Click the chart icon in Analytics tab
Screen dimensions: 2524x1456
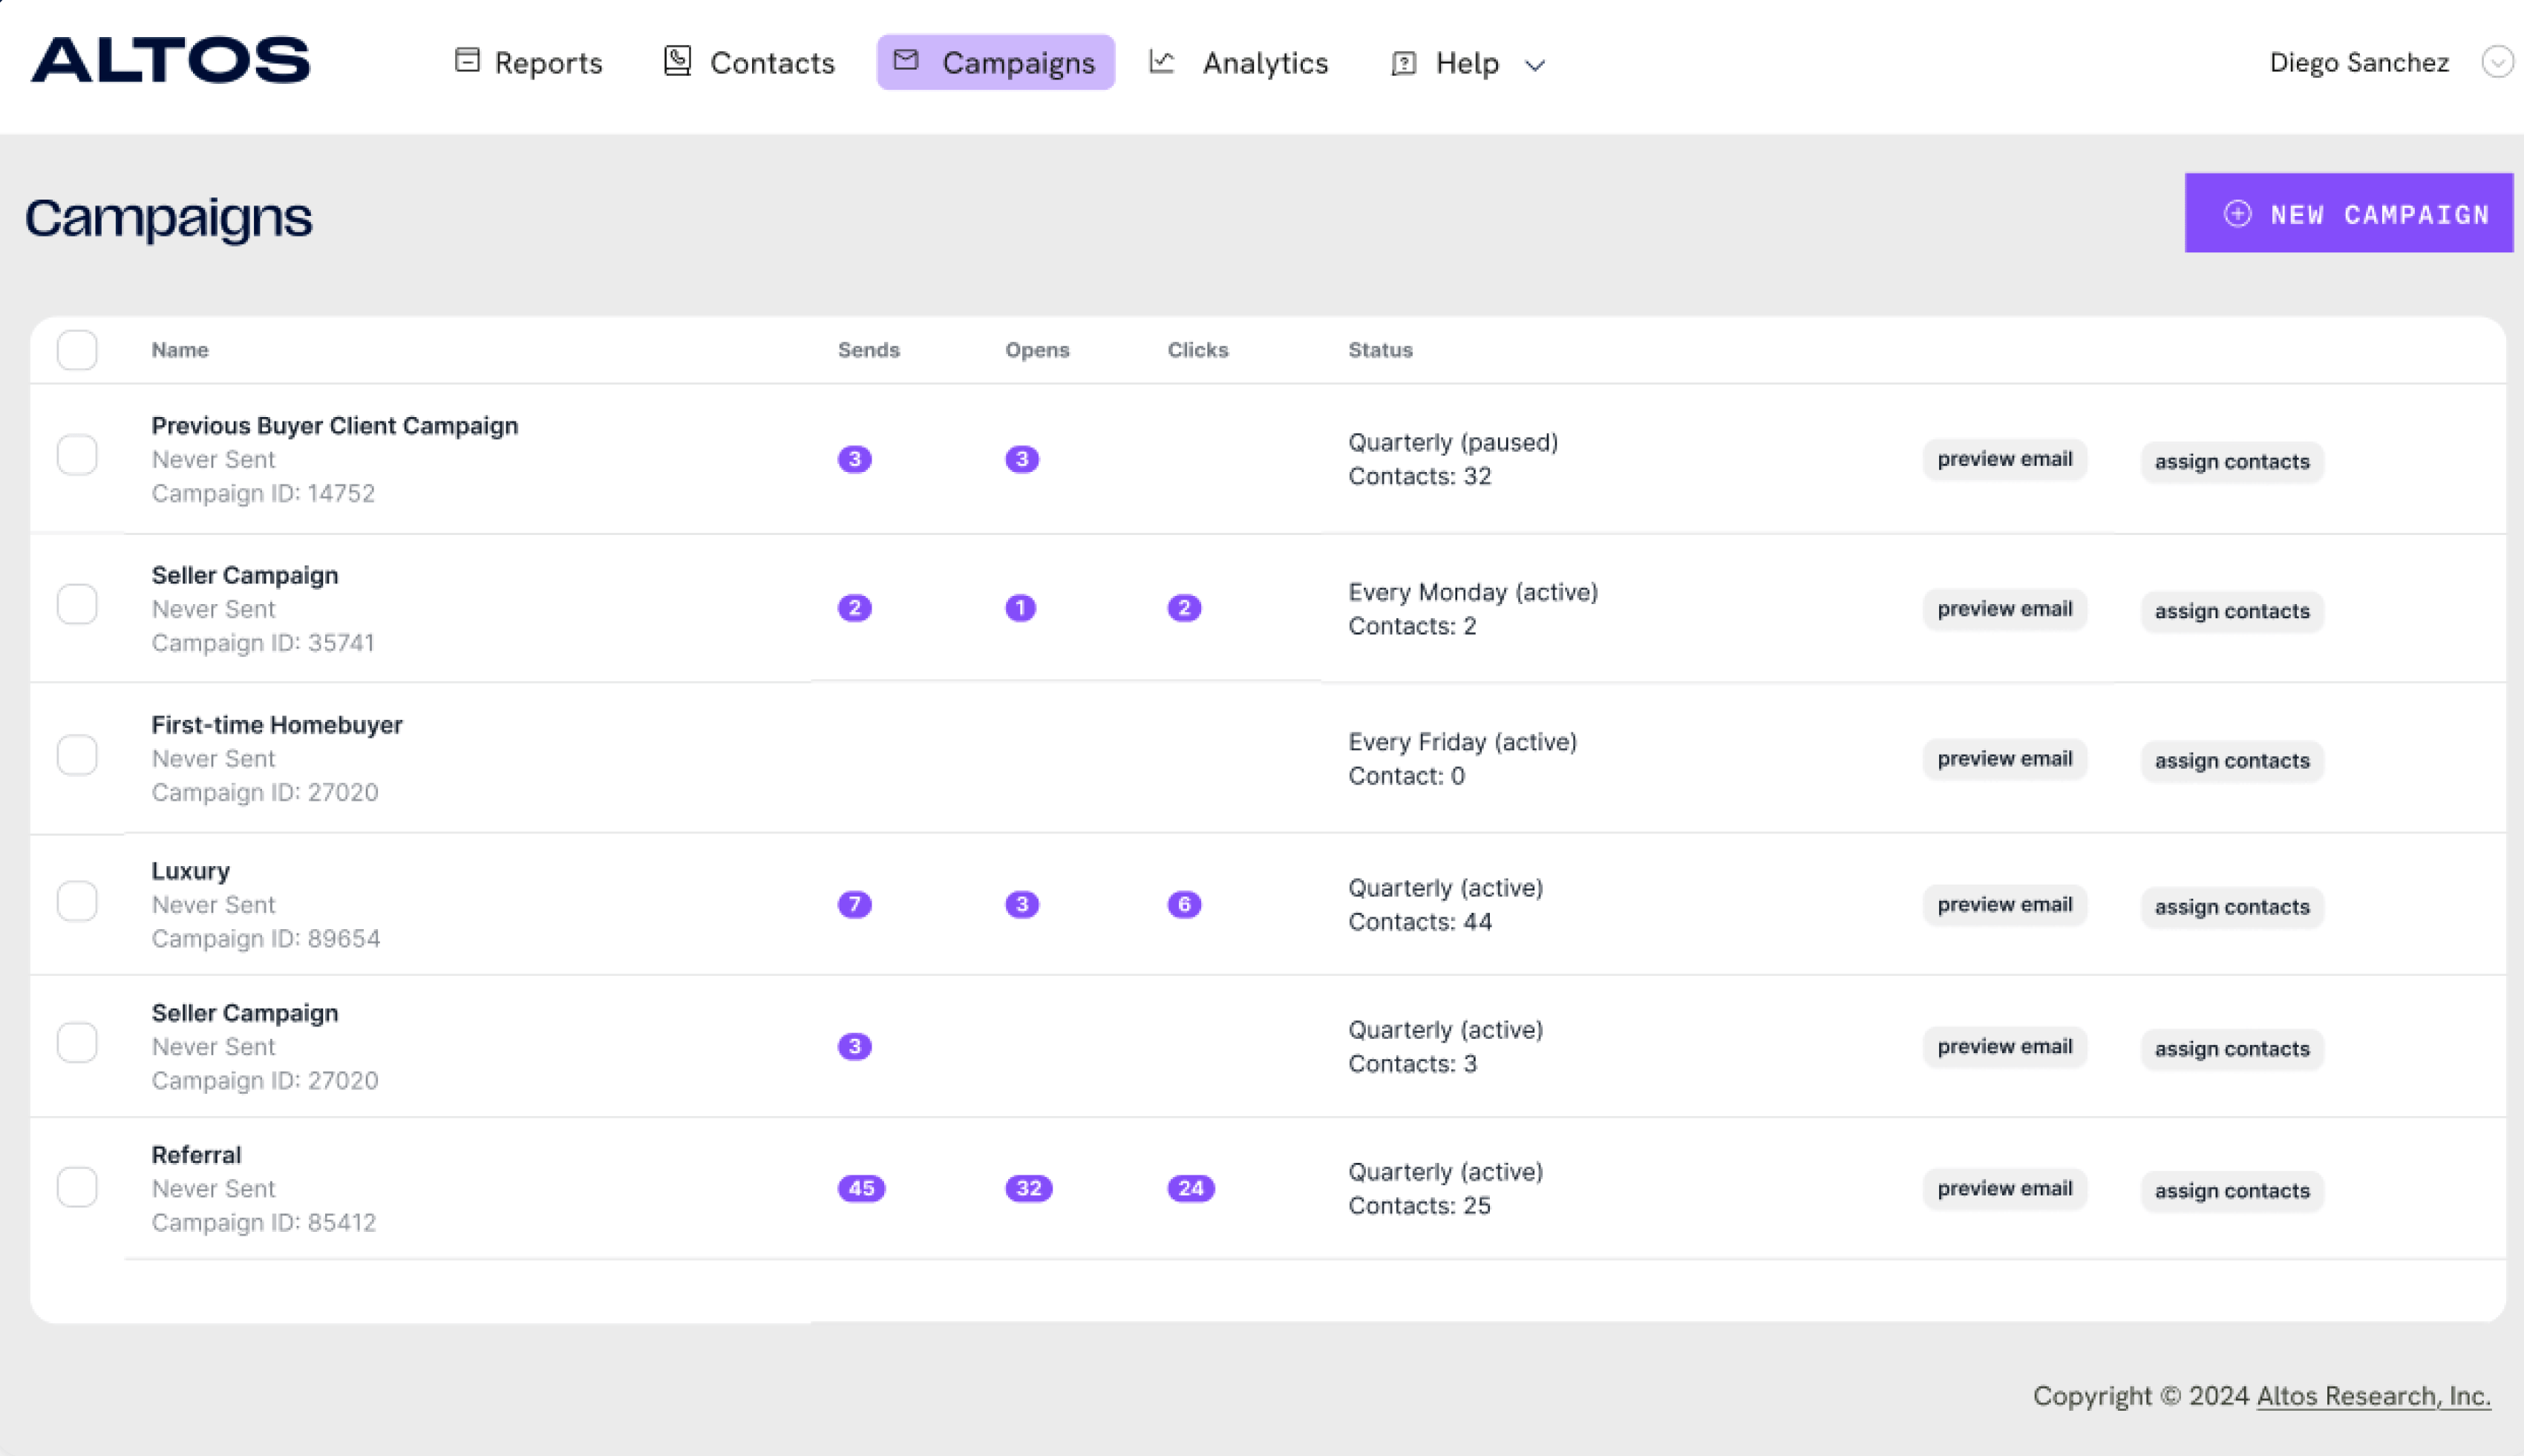coord(1162,62)
